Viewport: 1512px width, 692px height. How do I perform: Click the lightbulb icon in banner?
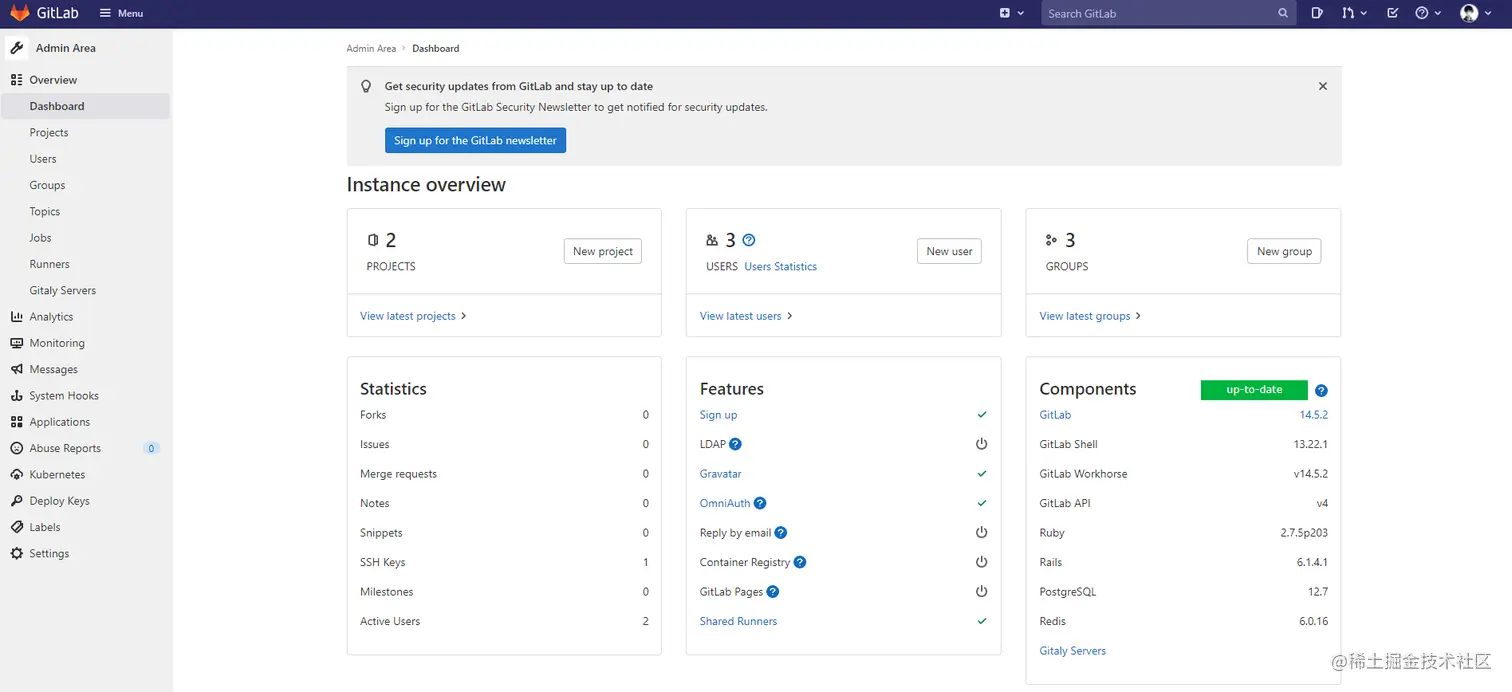point(366,87)
